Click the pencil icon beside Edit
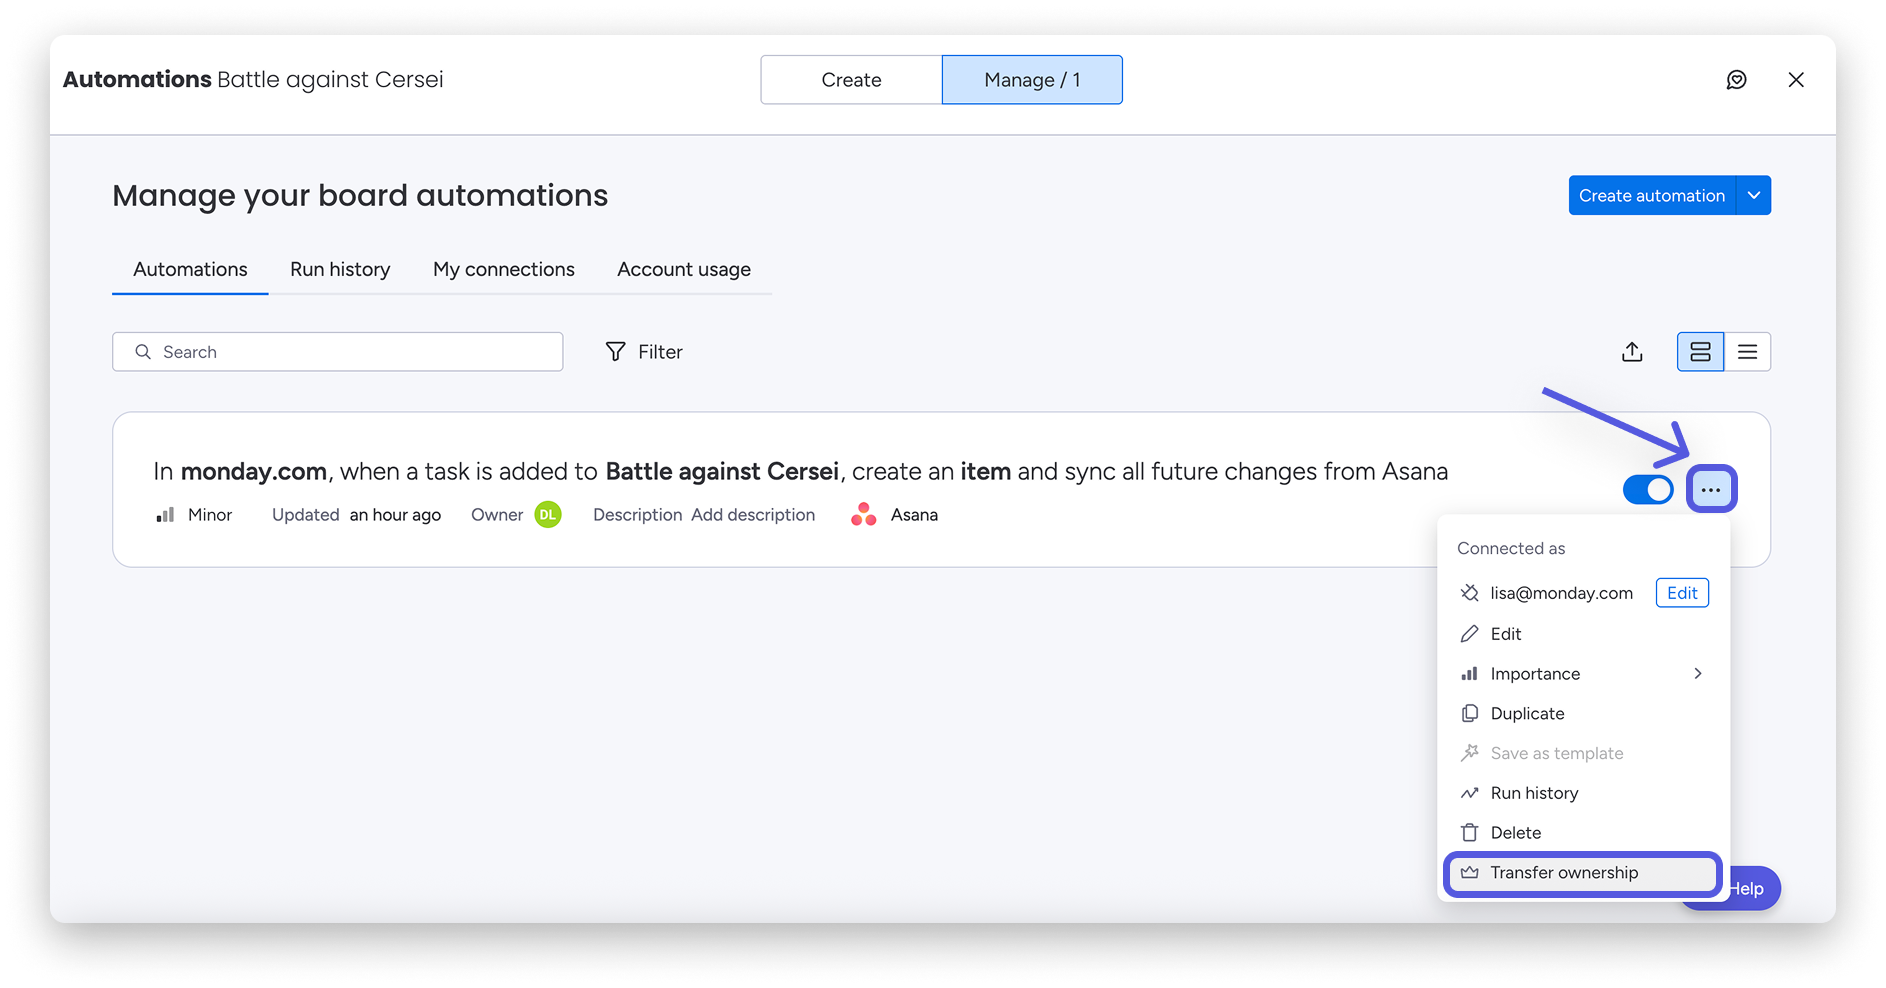The image size is (1886, 988). 1469,634
